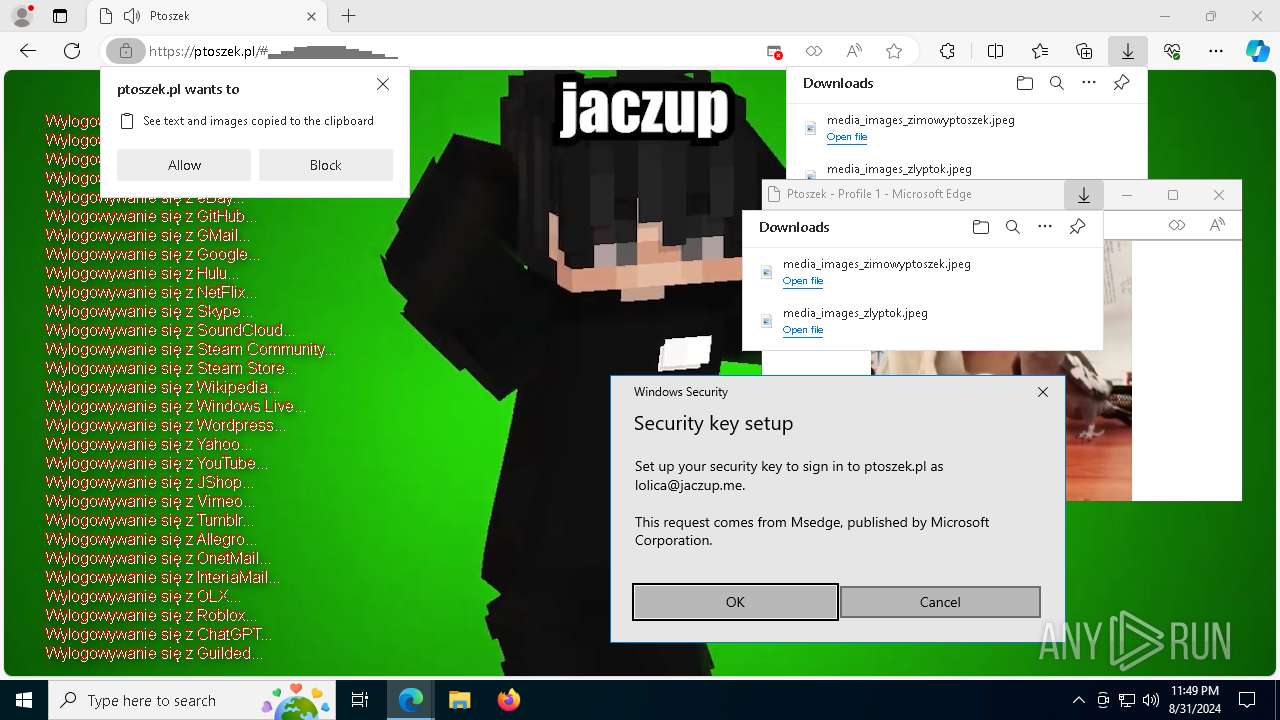Refresh the ptoszek.pl page
Image resolution: width=1280 pixels, height=720 pixels.
72,51
